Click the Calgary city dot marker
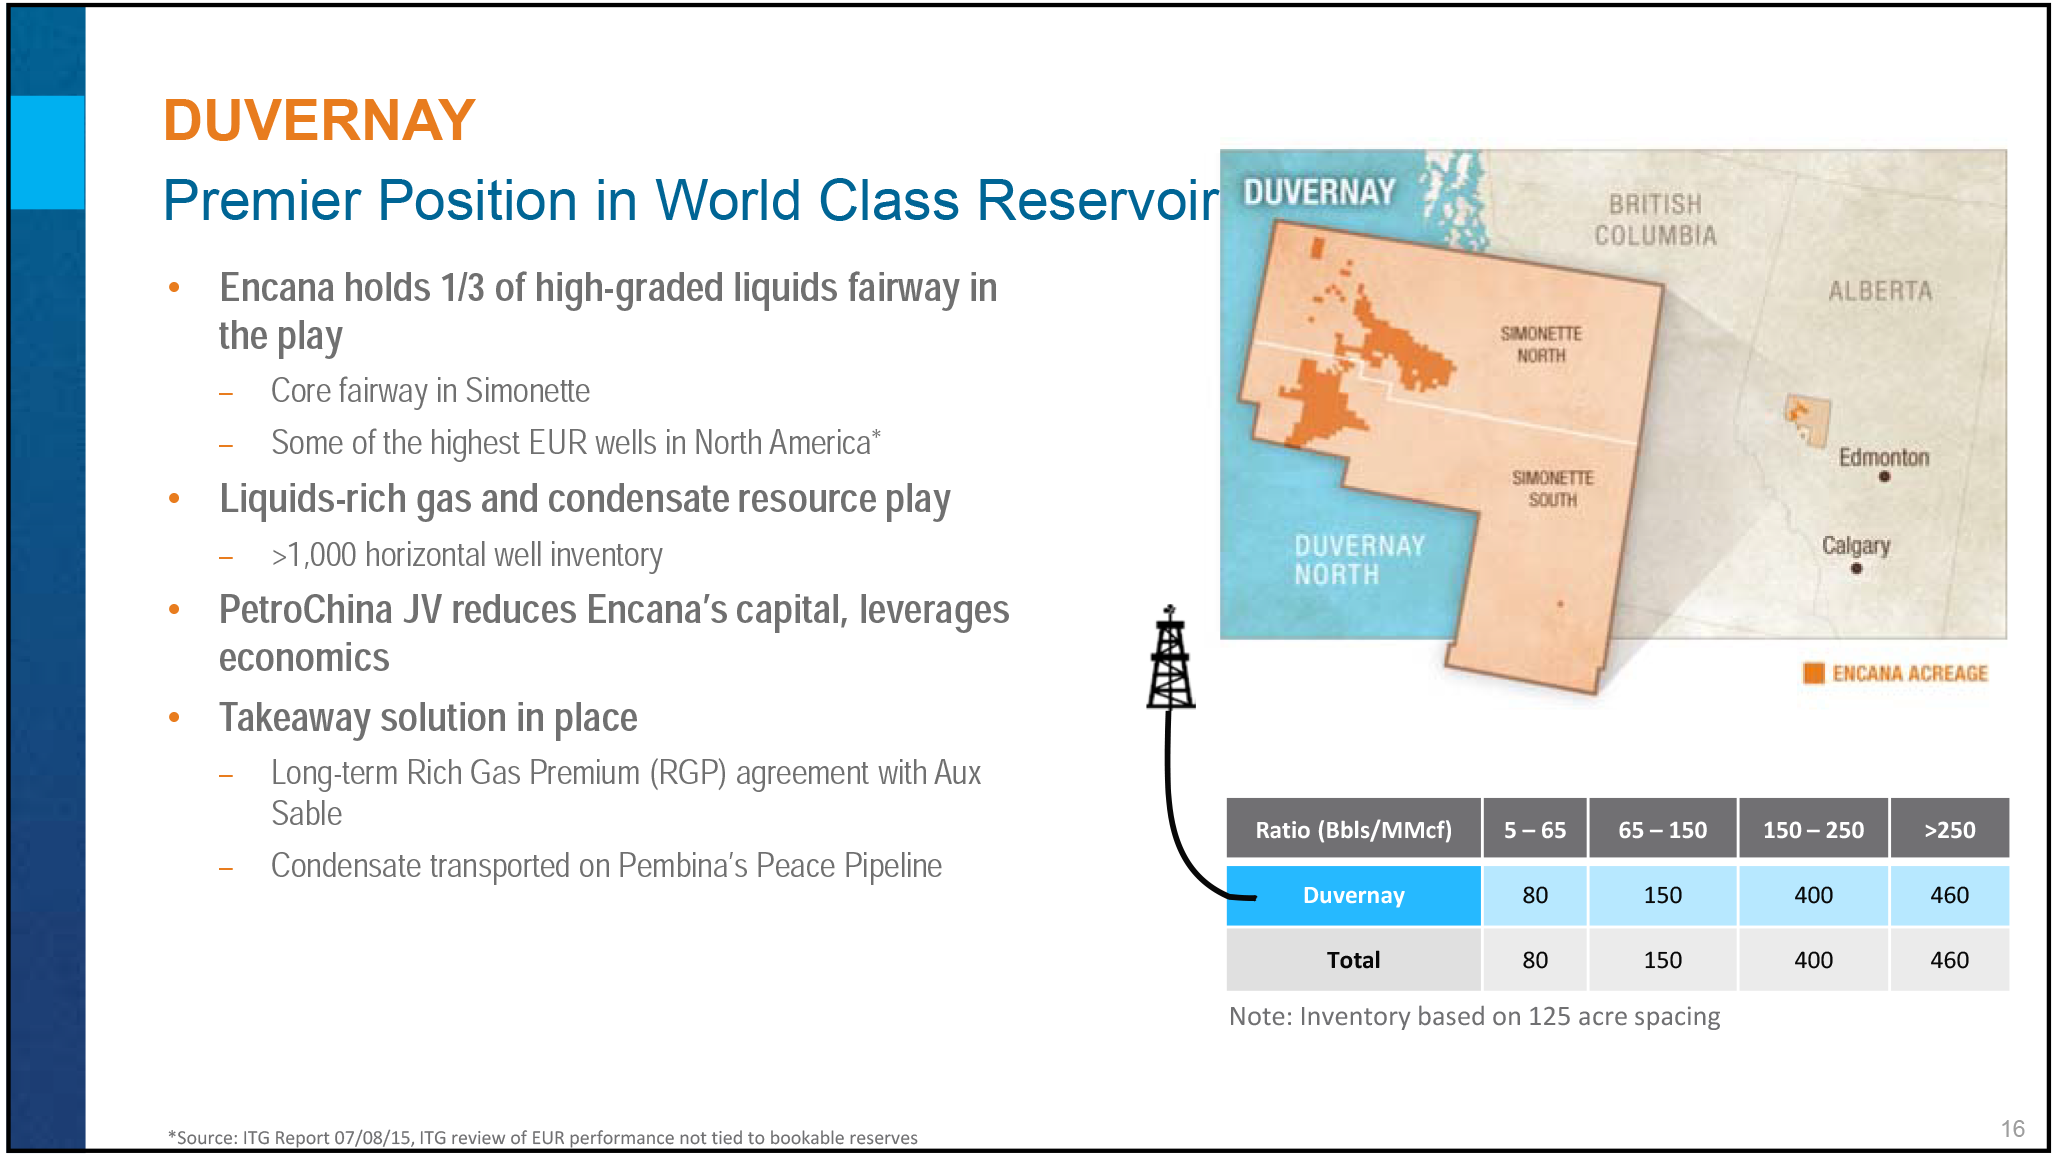Screen dimensions: 2060x1165 [x=1856, y=568]
